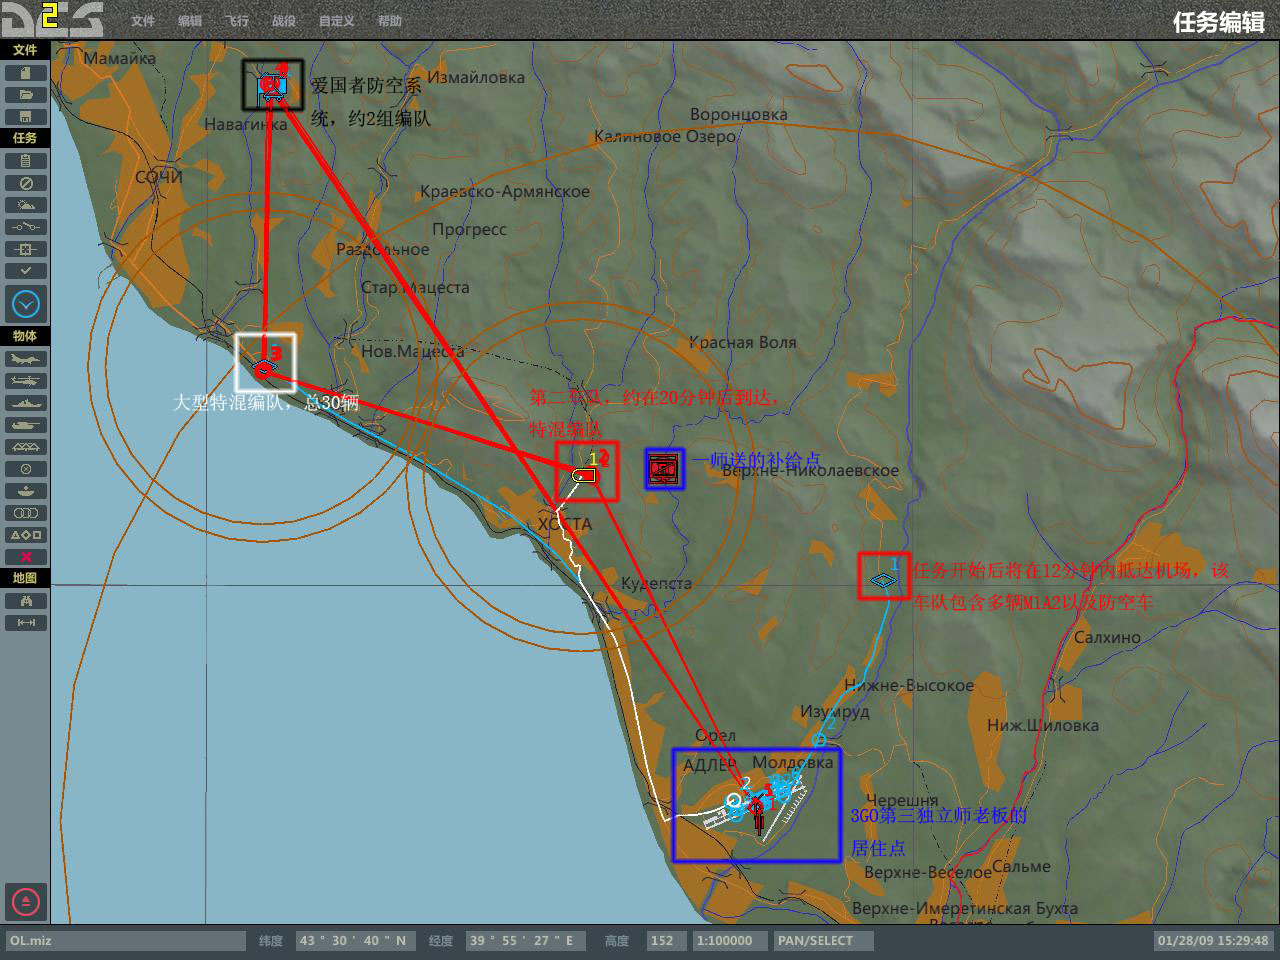Click the Воронцовка town label

point(739,114)
